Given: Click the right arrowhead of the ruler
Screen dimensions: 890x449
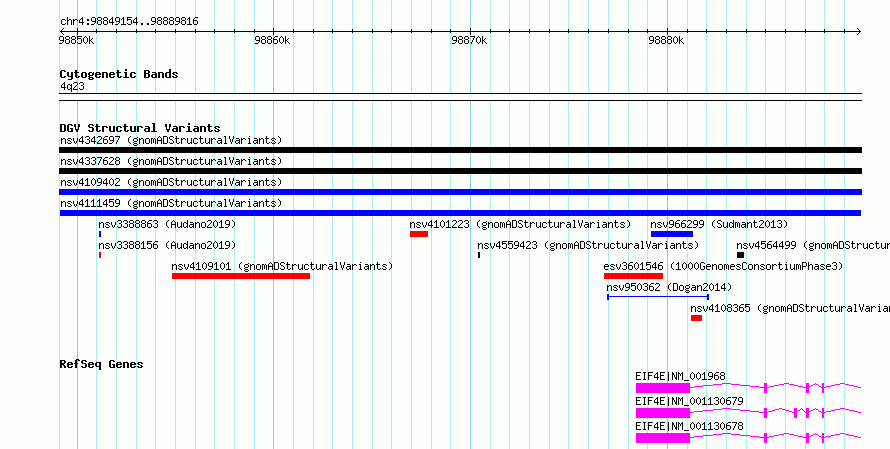Looking at the screenshot, I should 859,32.
